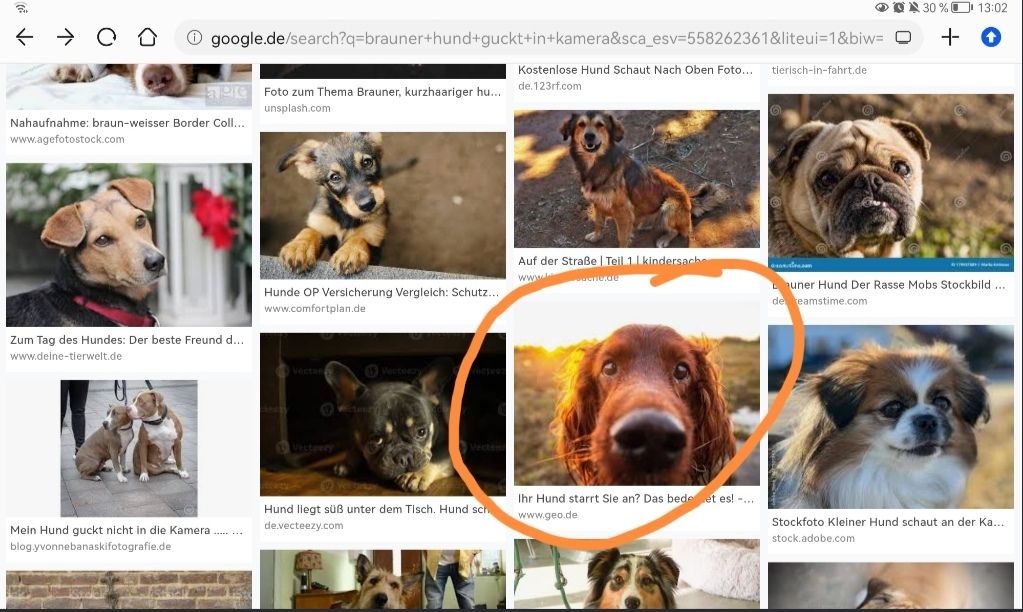Open the battery status indicator
The image size is (1023, 612).
tap(961, 8)
